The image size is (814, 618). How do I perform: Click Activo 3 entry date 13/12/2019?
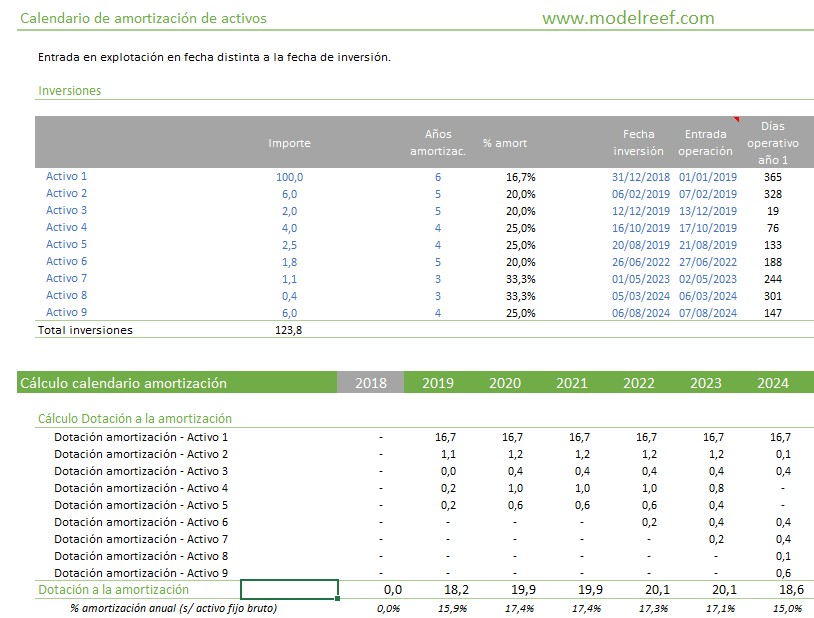point(707,211)
